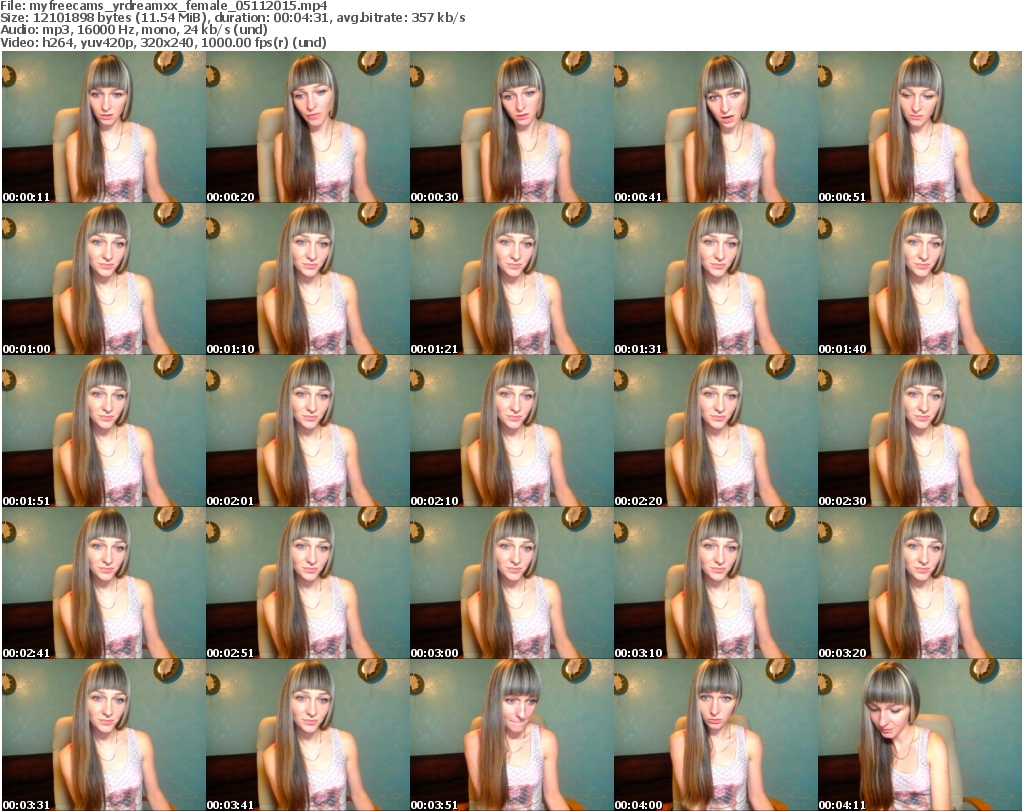Pick the 00:01:51 preview frame
1024x811 pixels.
(104, 432)
